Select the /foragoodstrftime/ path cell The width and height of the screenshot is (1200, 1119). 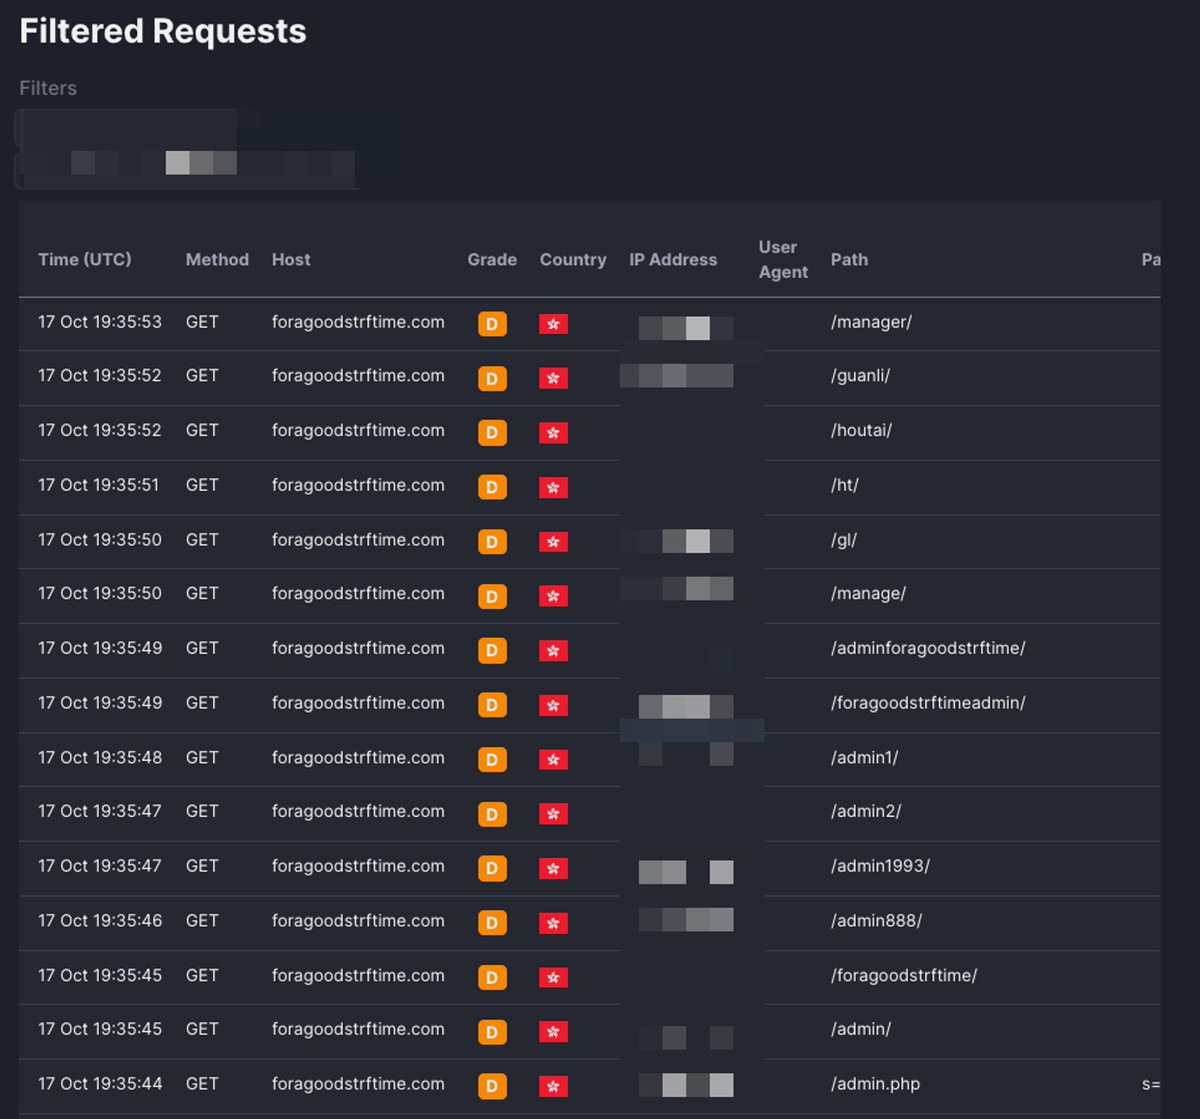point(904,975)
